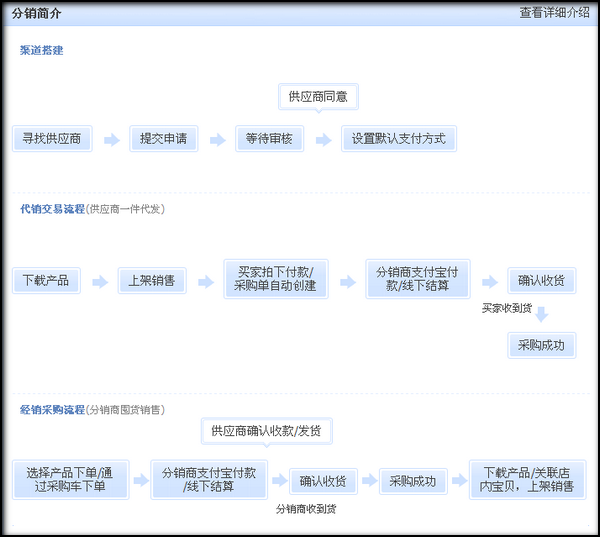Click the arrow between 下载产品 and 上架销售

pyautogui.click(x=99, y=282)
